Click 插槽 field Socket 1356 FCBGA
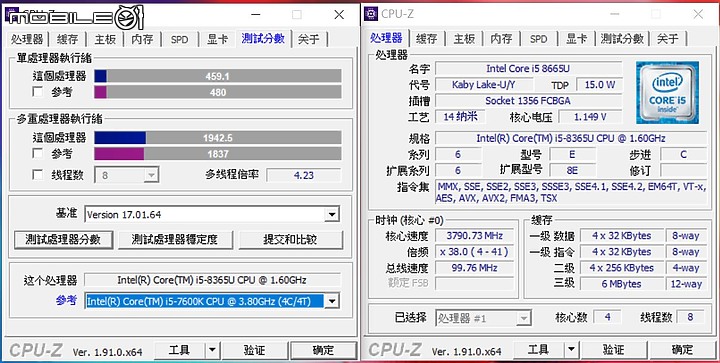 click(x=528, y=101)
